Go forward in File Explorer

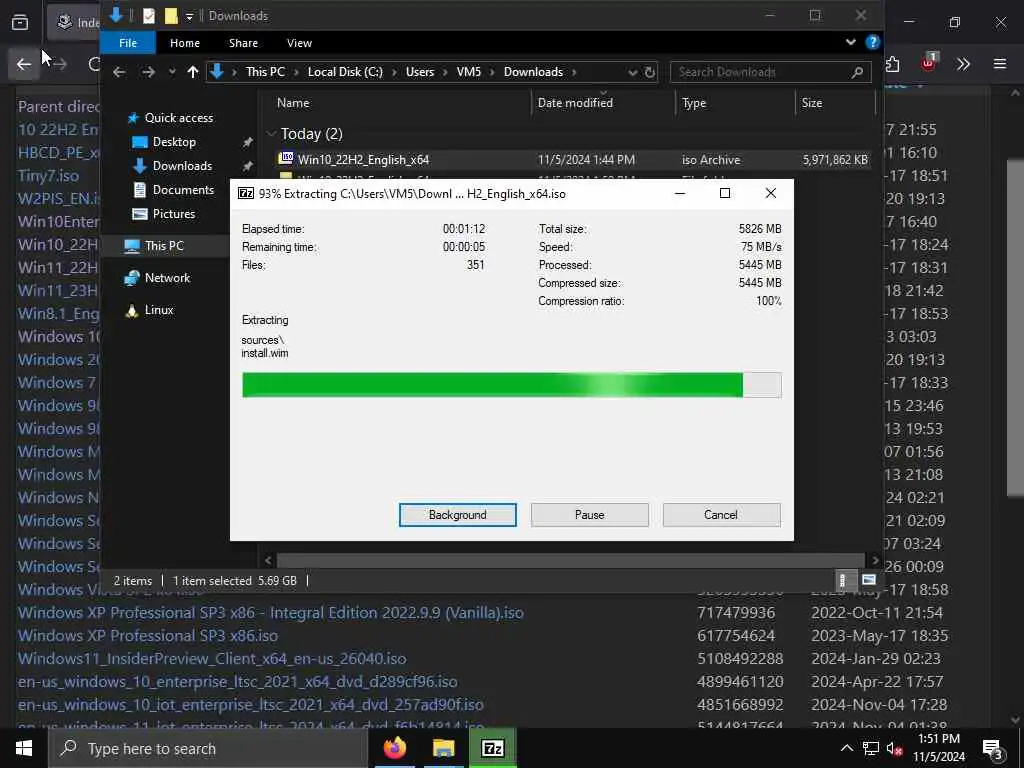click(x=148, y=72)
